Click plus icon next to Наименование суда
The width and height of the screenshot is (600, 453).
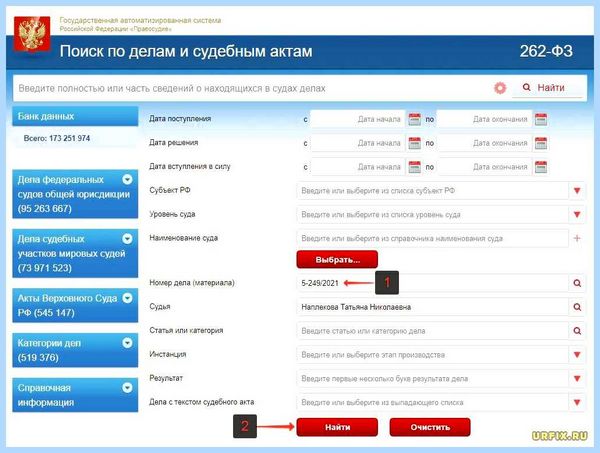pyautogui.click(x=577, y=238)
